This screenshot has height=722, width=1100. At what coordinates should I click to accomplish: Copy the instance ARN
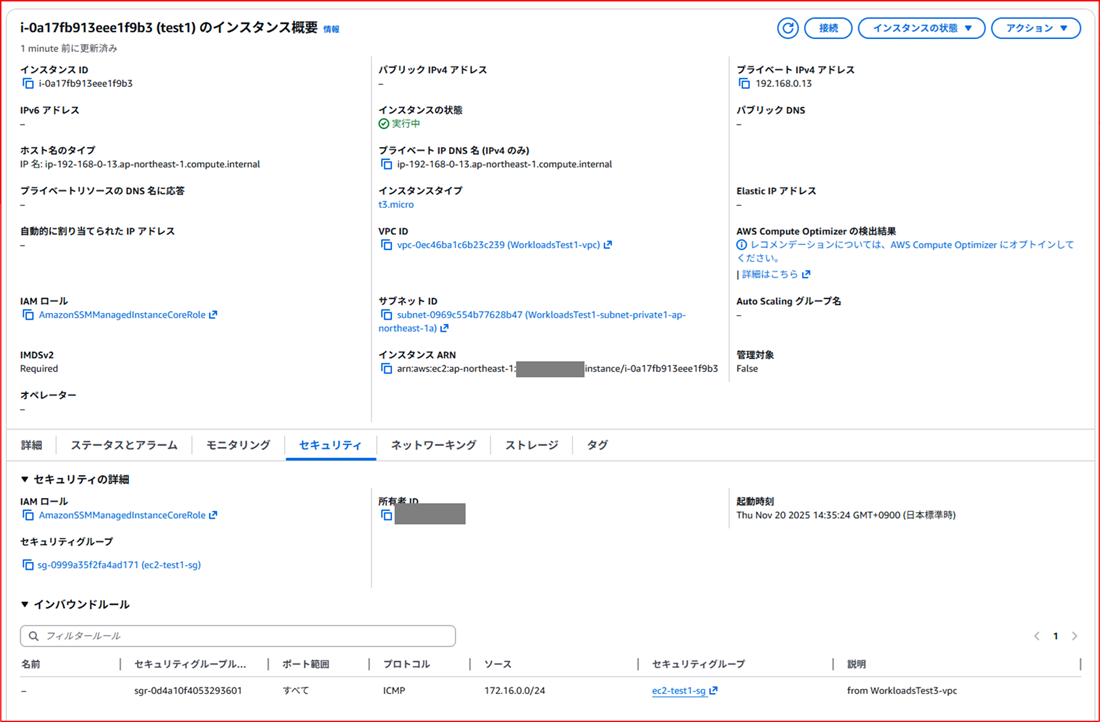click(x=386, y=368)
